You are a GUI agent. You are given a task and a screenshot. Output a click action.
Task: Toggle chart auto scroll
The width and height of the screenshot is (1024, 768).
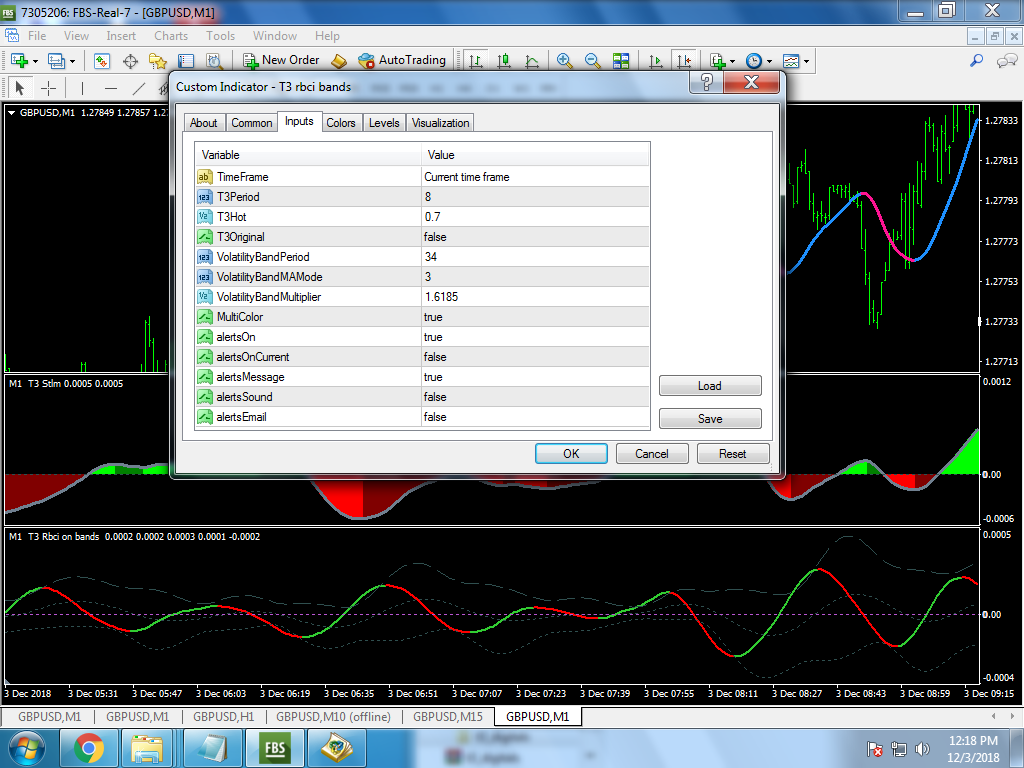(x=656, y=61)
